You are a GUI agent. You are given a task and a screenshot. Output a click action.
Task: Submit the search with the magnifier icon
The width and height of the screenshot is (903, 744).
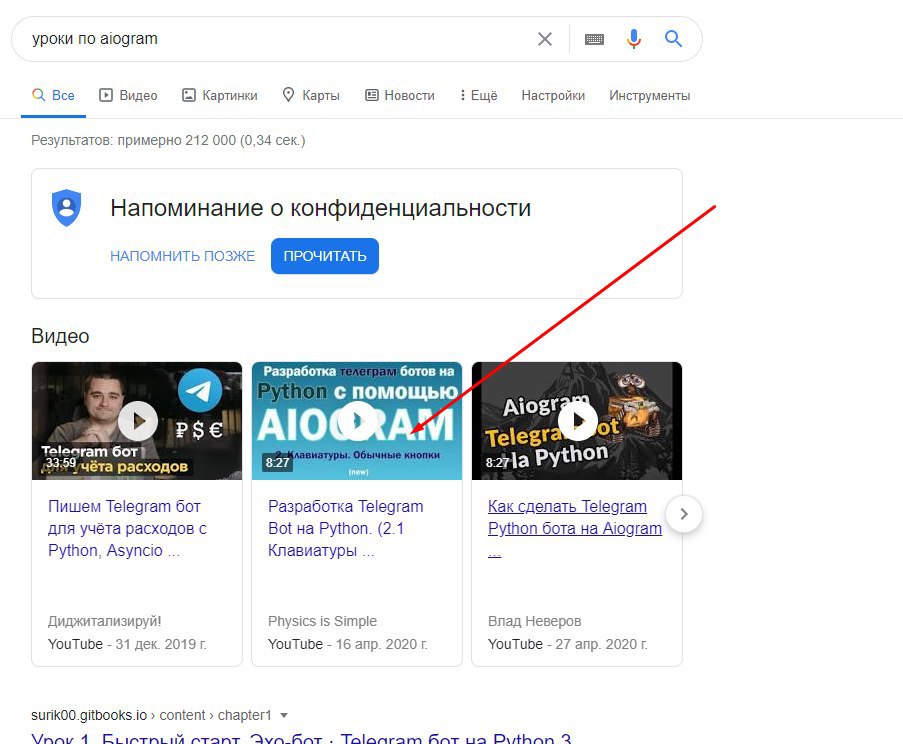click(673, 39)
